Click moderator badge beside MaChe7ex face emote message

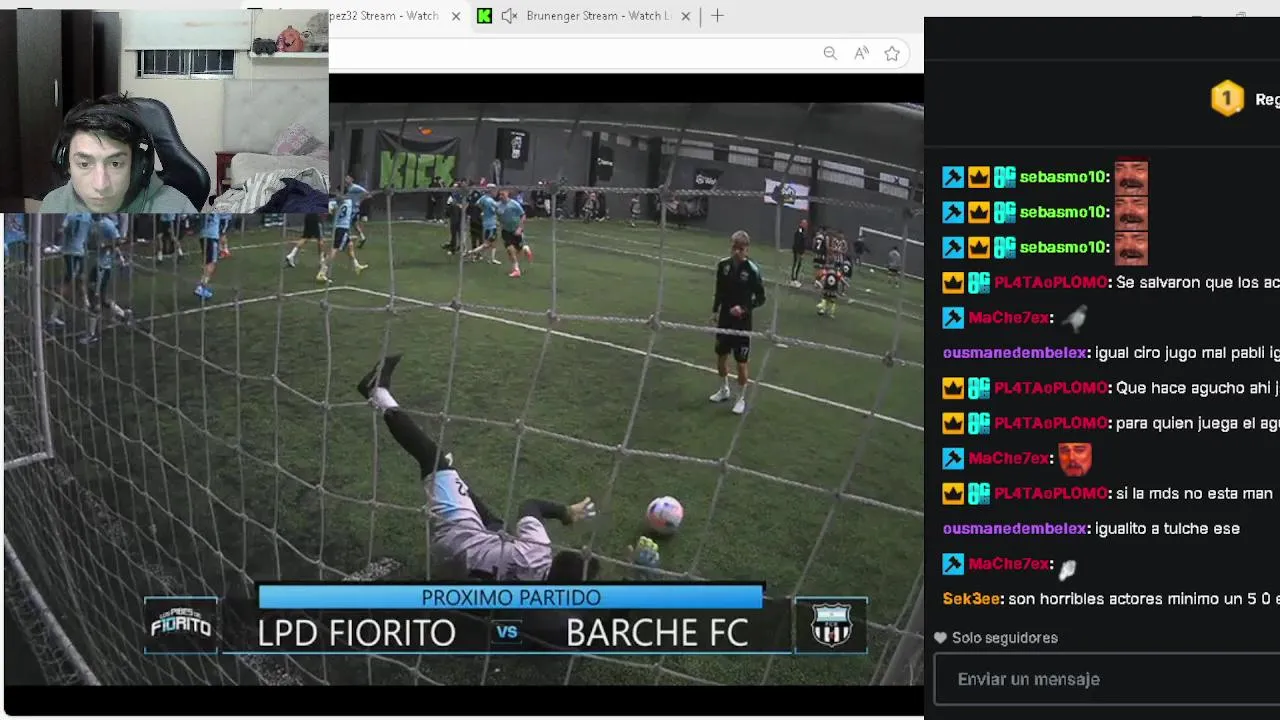[x=953, y=458]
